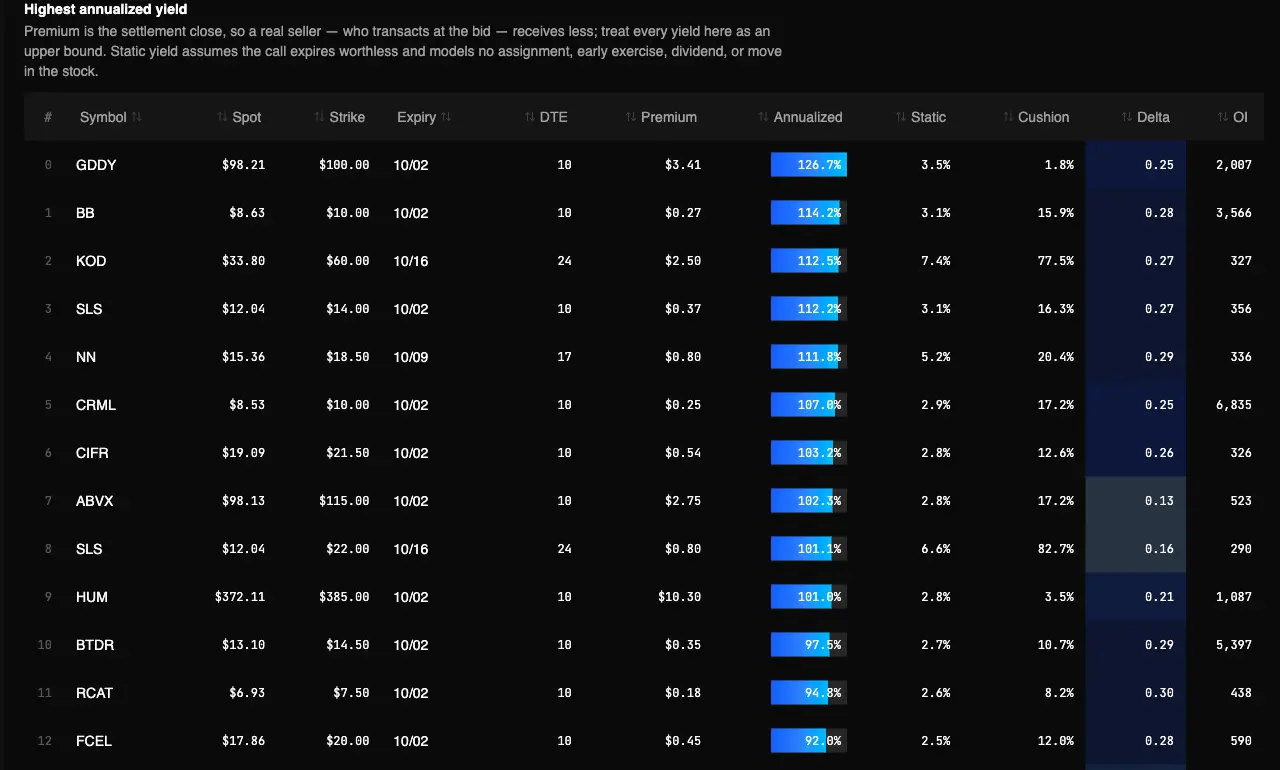This screenshot has width=1280, height=770.
Task: Click the RCAT symbol cell
Action: click(94, 693)
